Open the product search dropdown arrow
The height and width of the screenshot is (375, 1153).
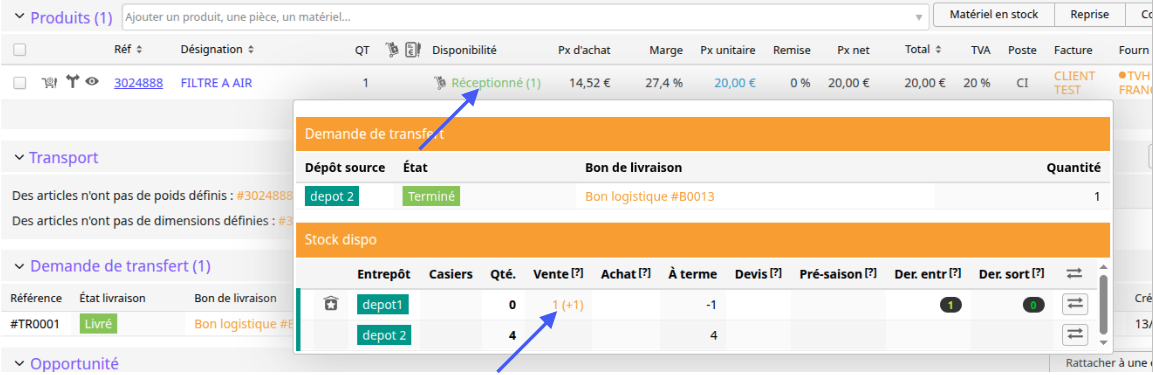pos(918,17)
